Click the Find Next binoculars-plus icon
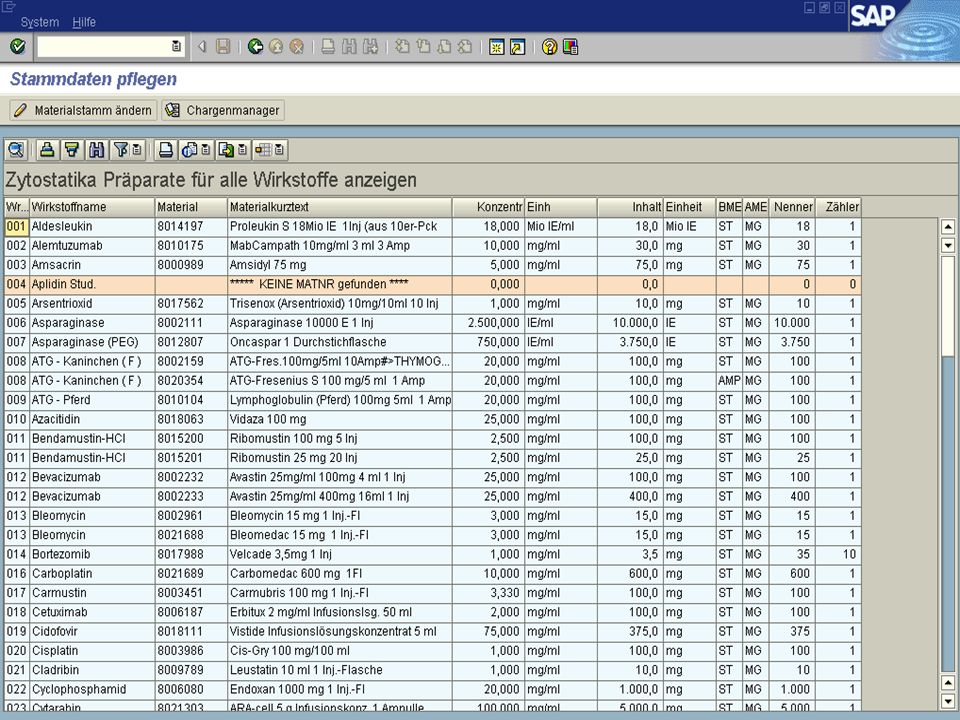This screenshot has height=720, width=960. click(370, 47)
